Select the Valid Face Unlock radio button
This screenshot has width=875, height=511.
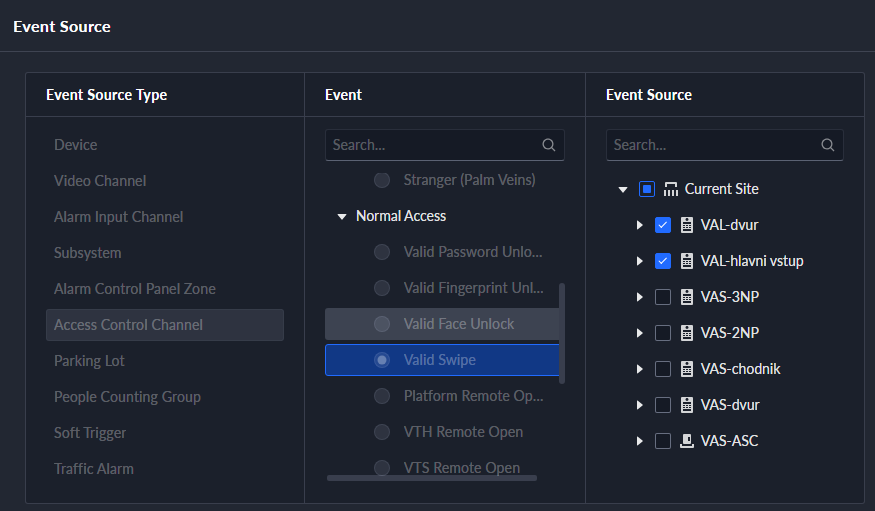click(382, 324)
